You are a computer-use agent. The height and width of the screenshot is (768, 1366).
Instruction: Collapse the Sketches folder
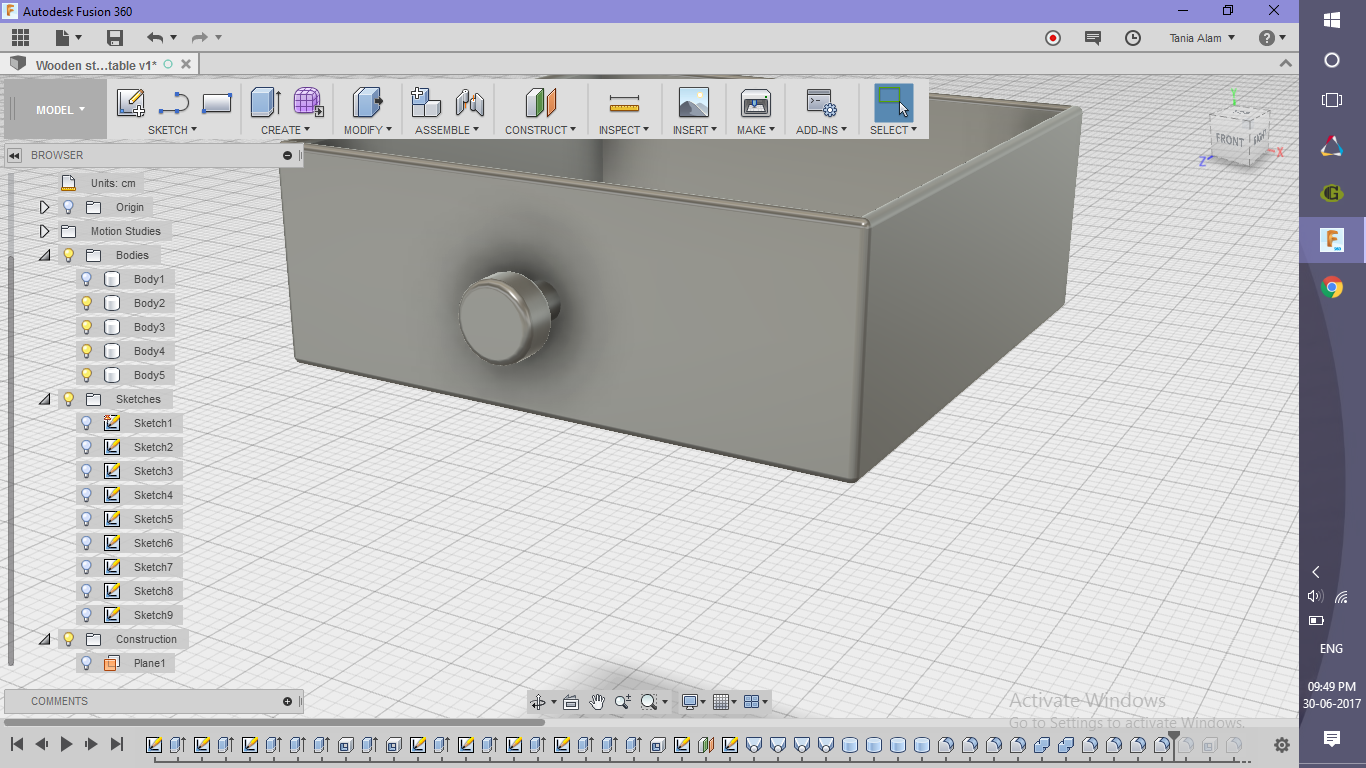pyautogui.click(x=44, y=399)
